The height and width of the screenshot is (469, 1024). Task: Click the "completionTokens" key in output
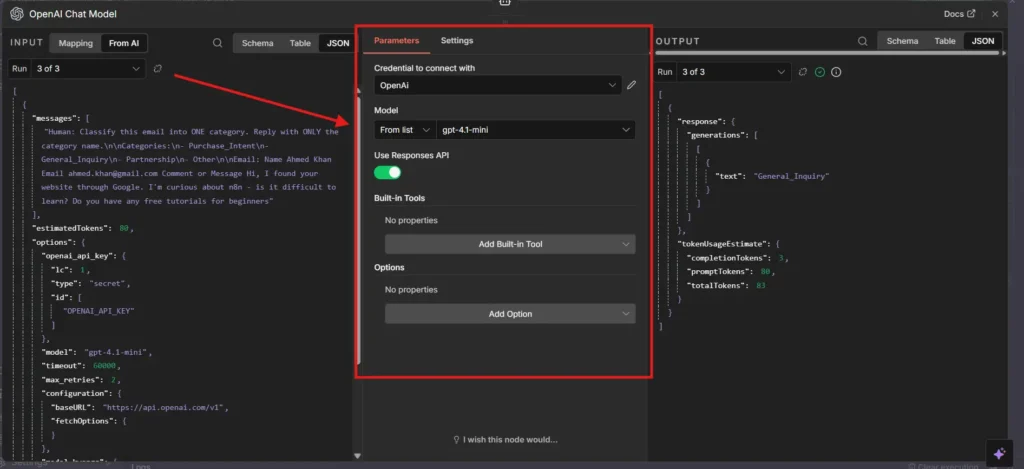[x=729, y=258]
